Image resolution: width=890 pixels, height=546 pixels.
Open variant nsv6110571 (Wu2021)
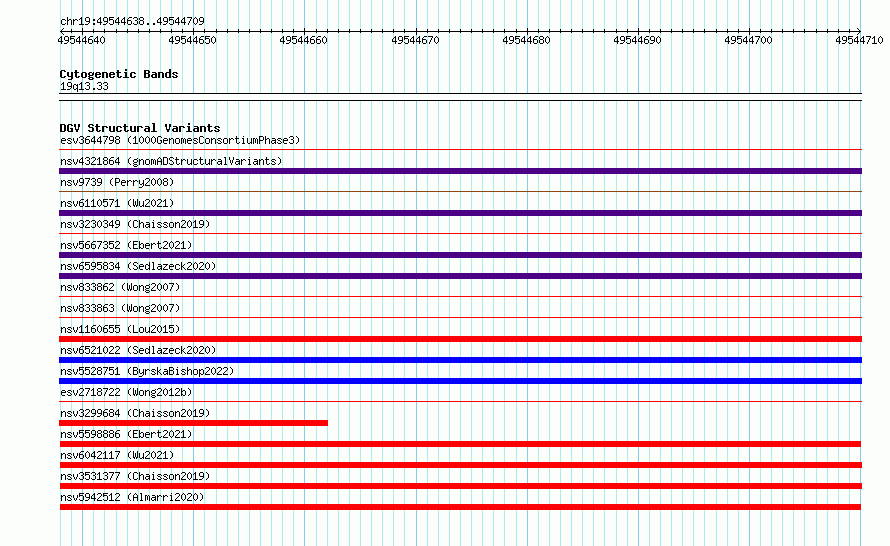pos(117,203)
